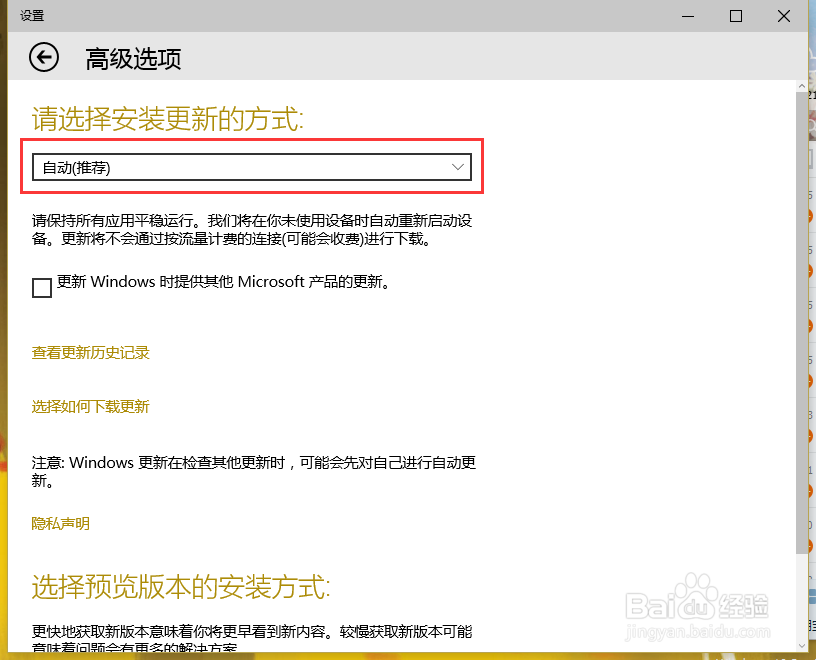
Task: Select the 自动(推荐) option text
Action: pos(67,167)
